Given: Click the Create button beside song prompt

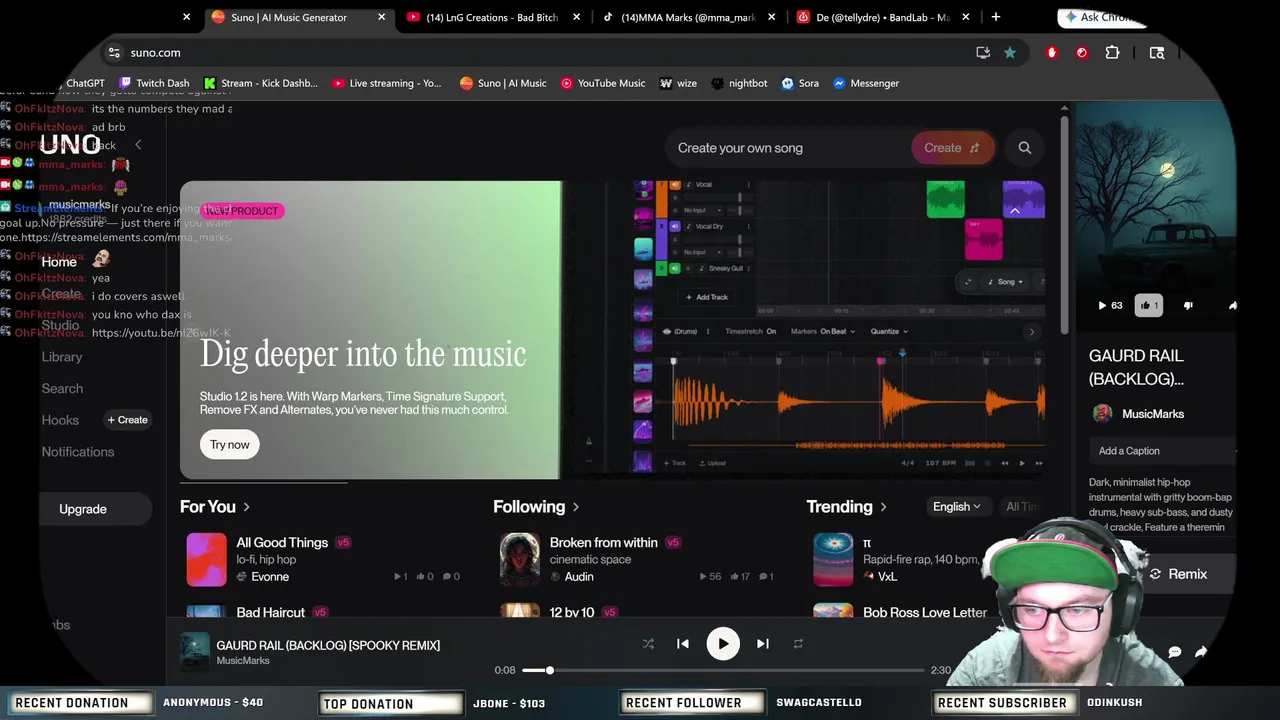Looking at the screenshot, I should pos(952,148).
